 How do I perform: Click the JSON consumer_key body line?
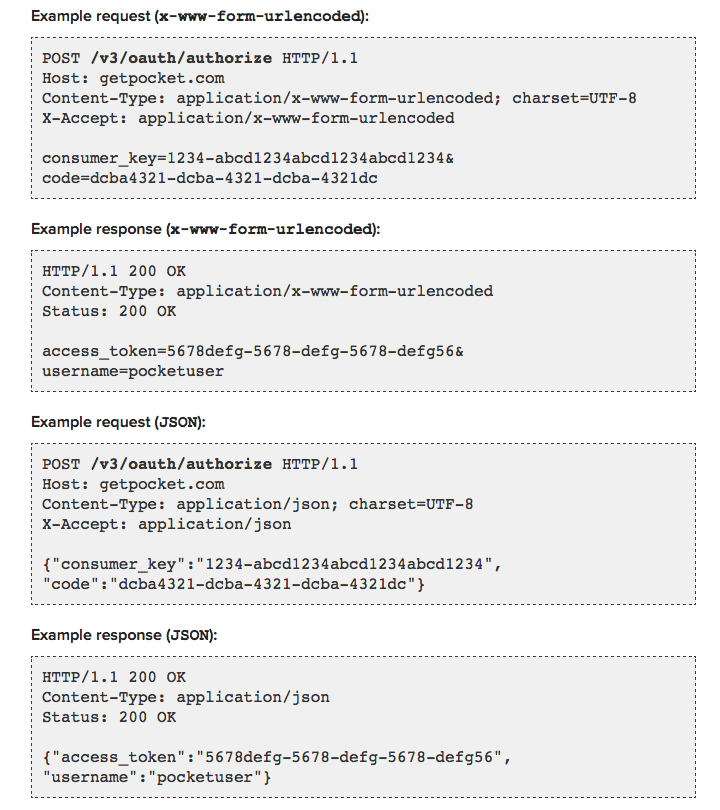[272, 564]
